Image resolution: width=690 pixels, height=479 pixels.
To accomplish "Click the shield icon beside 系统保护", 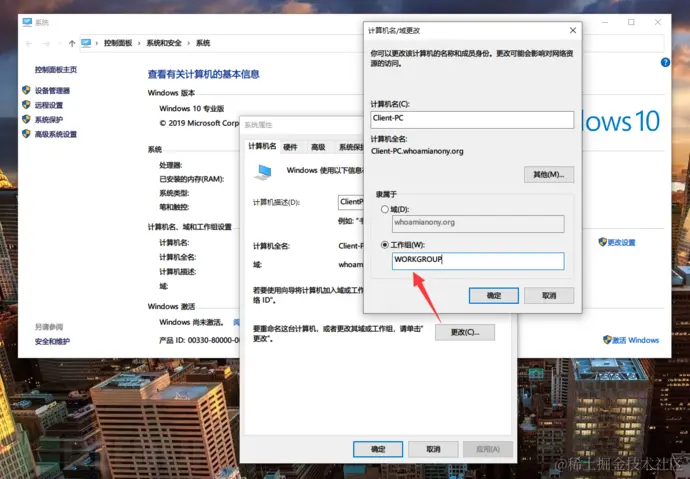I will (x=26, y=119).
